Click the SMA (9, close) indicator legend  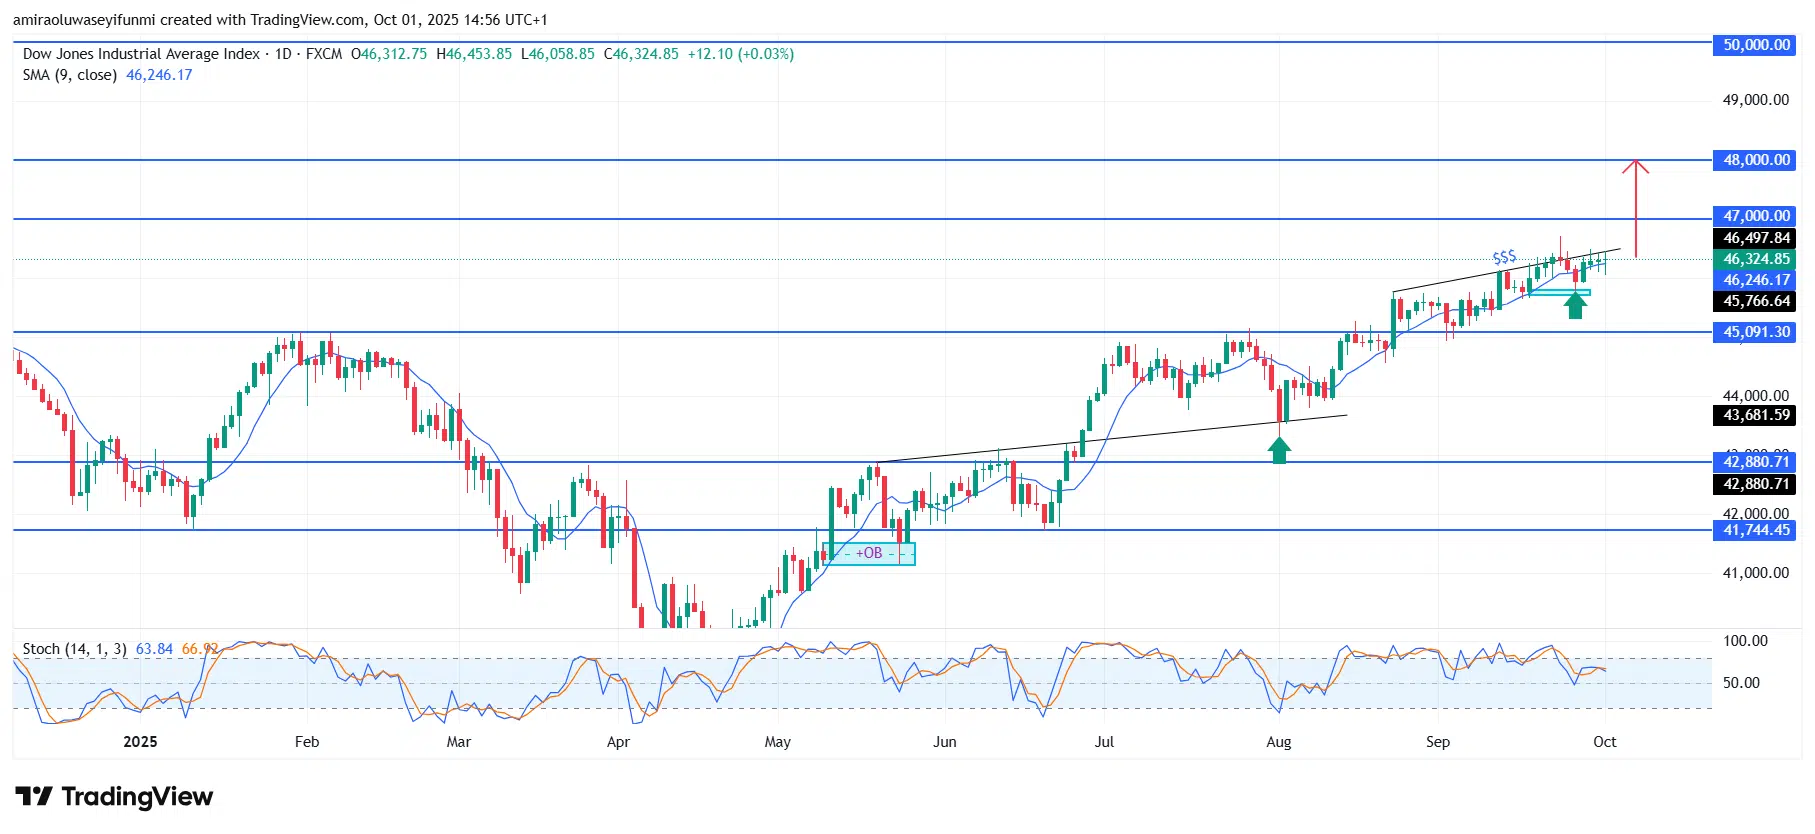coord(70,75)
